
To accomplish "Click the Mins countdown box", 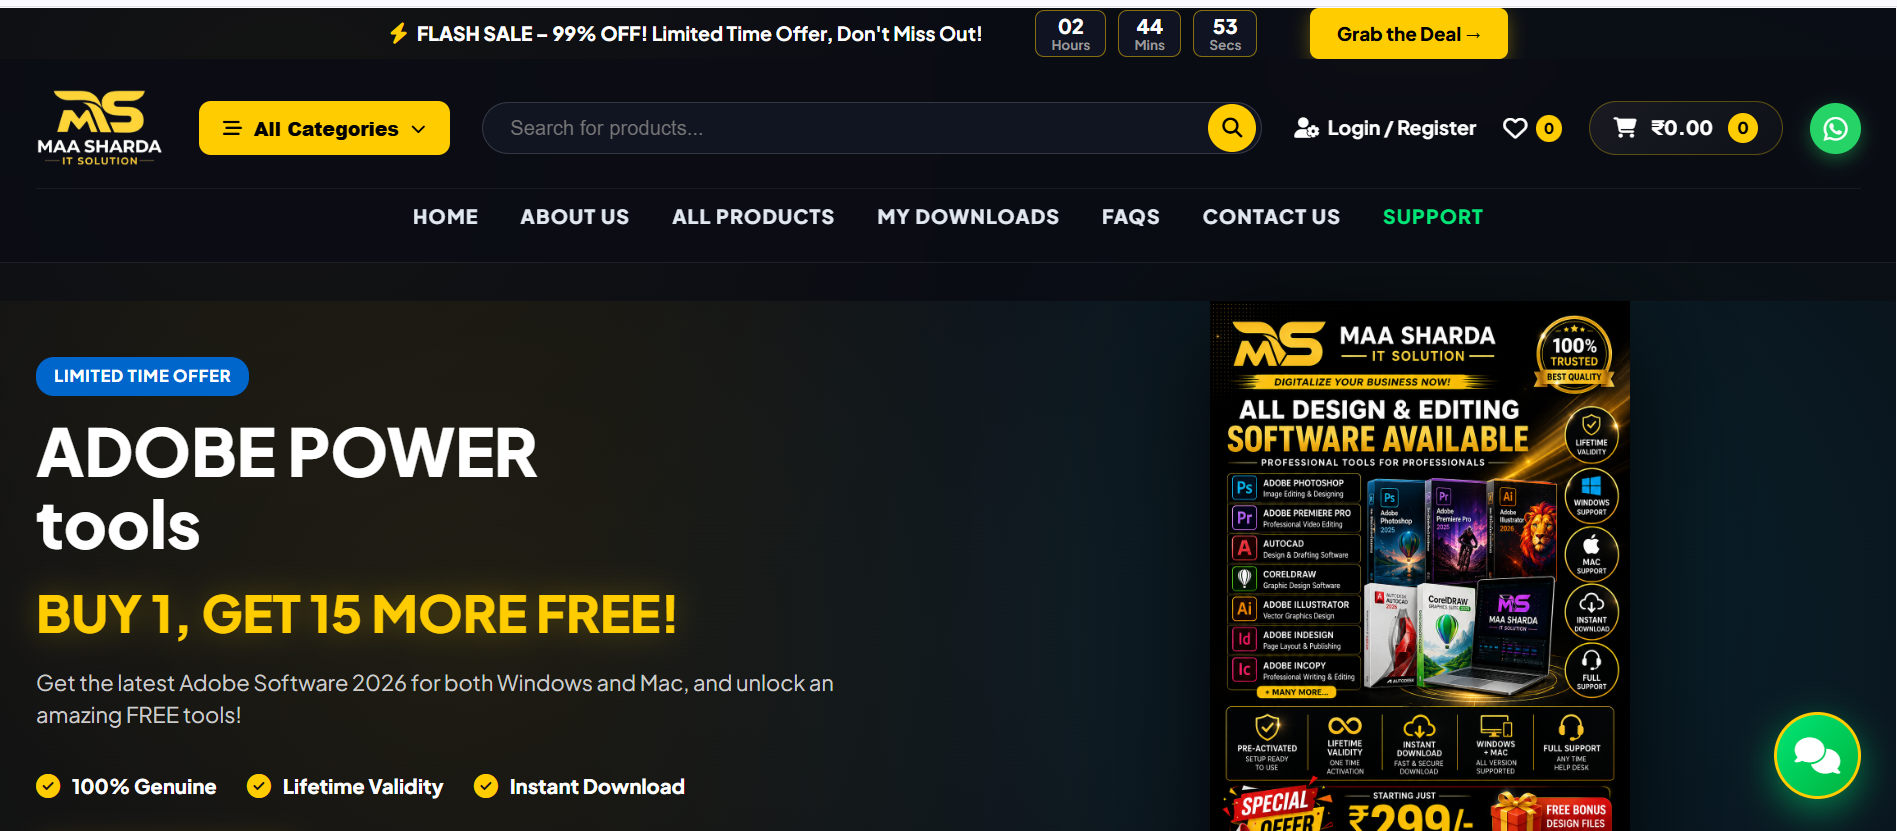I will click(1149, 34).
